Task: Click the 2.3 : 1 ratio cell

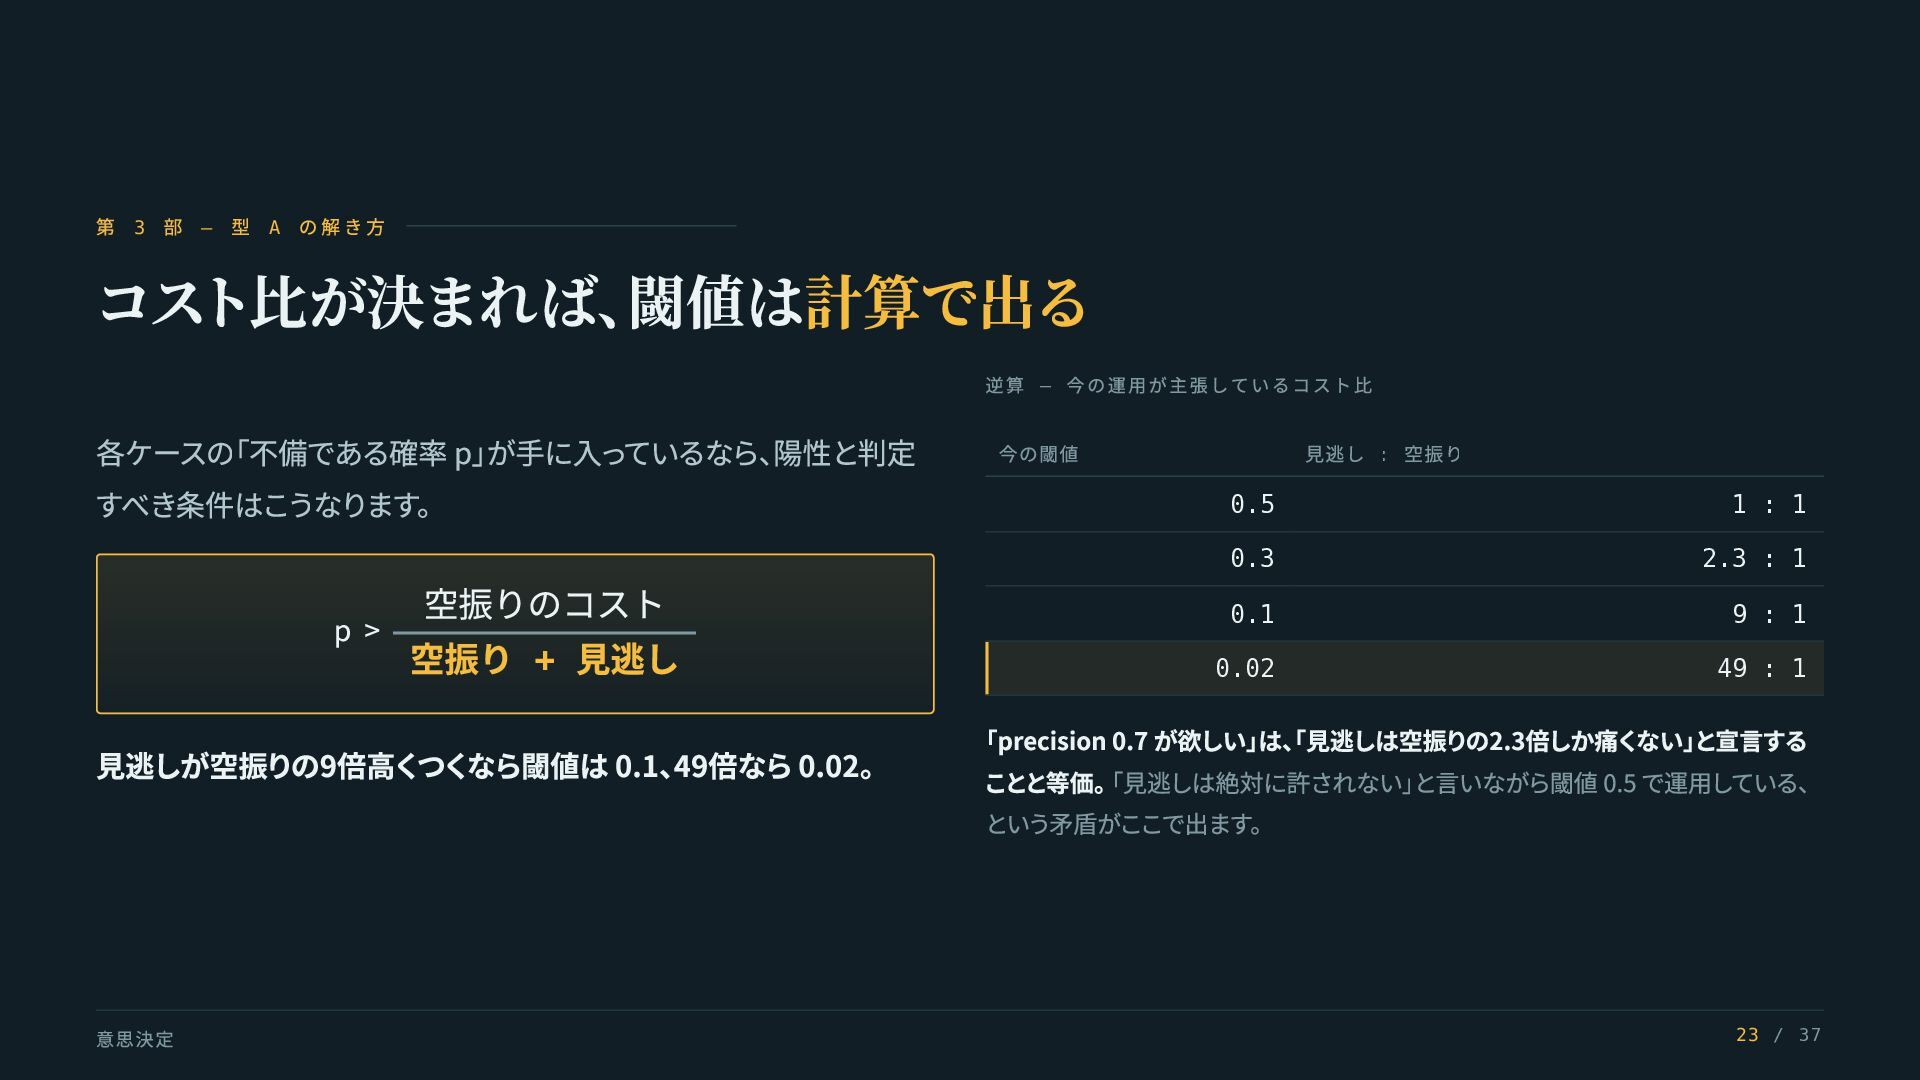Action: click(1754, 558)
